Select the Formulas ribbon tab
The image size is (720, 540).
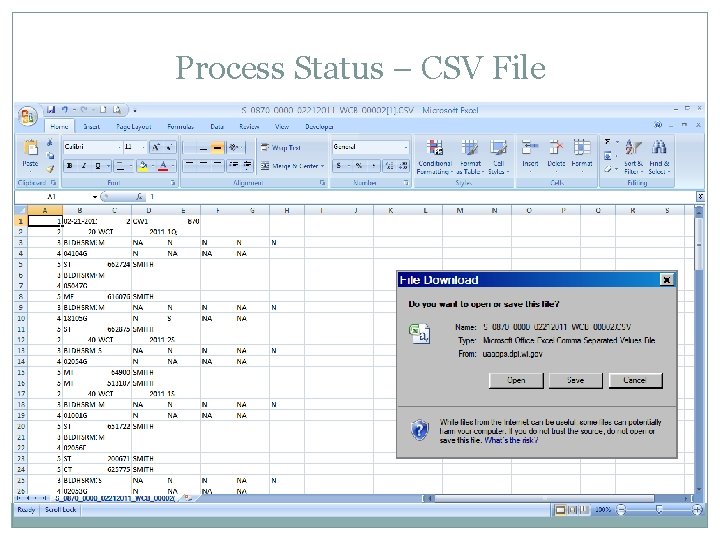click(180, 126)
